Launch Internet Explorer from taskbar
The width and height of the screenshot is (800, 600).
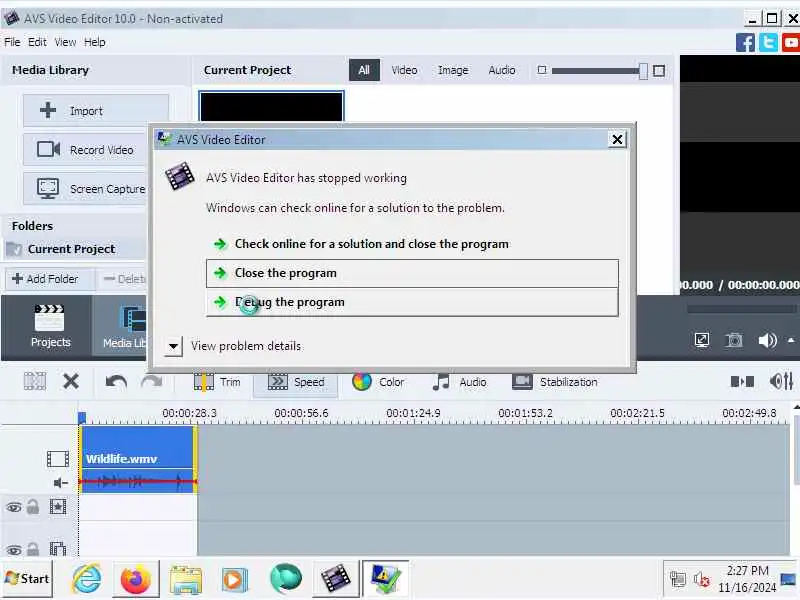[x=86, y=579]
